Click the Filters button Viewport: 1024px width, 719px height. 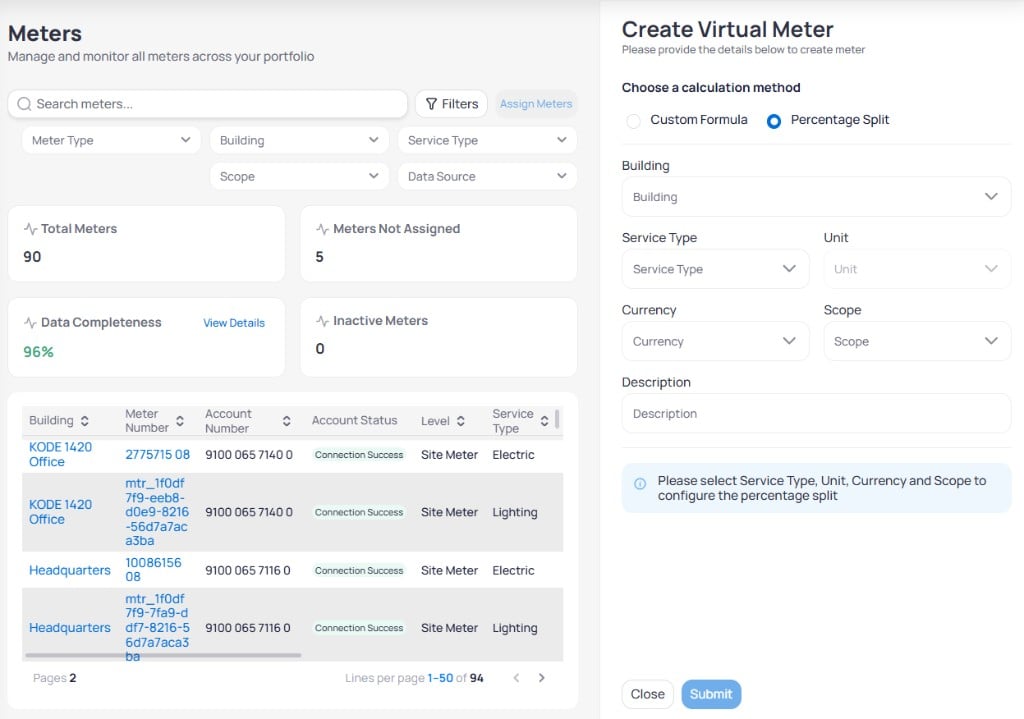tap(451, 104)
